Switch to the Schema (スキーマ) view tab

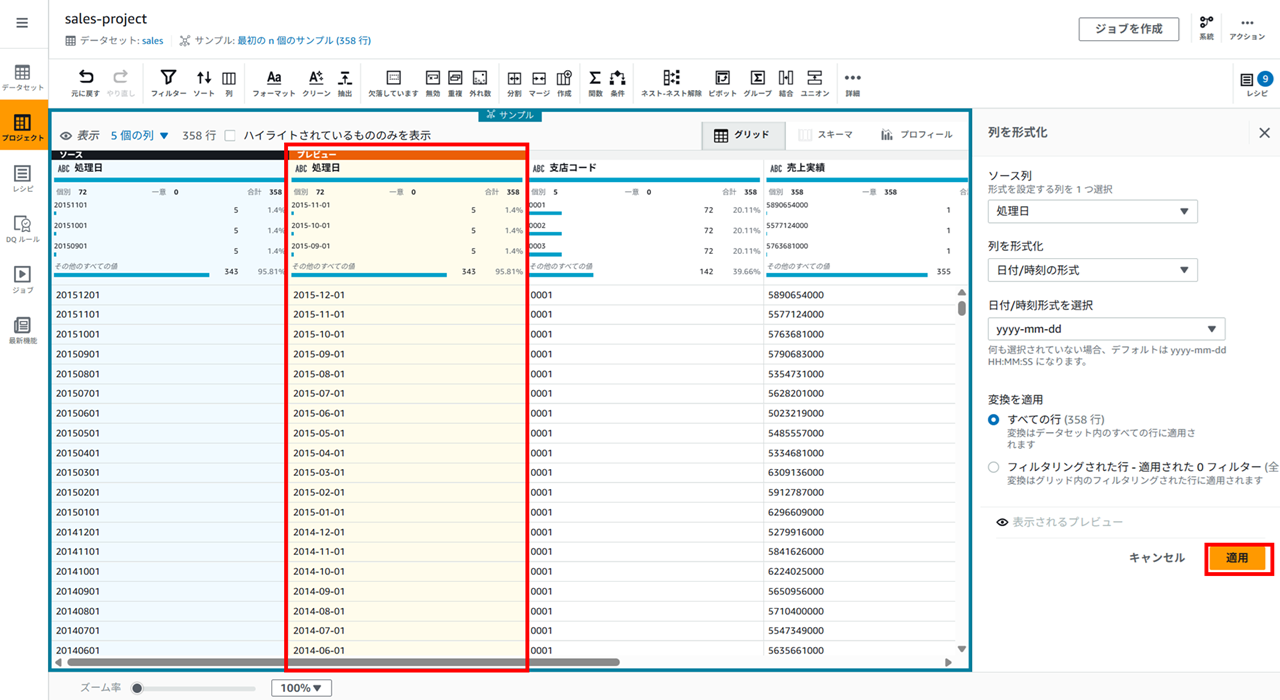[825, 135]
